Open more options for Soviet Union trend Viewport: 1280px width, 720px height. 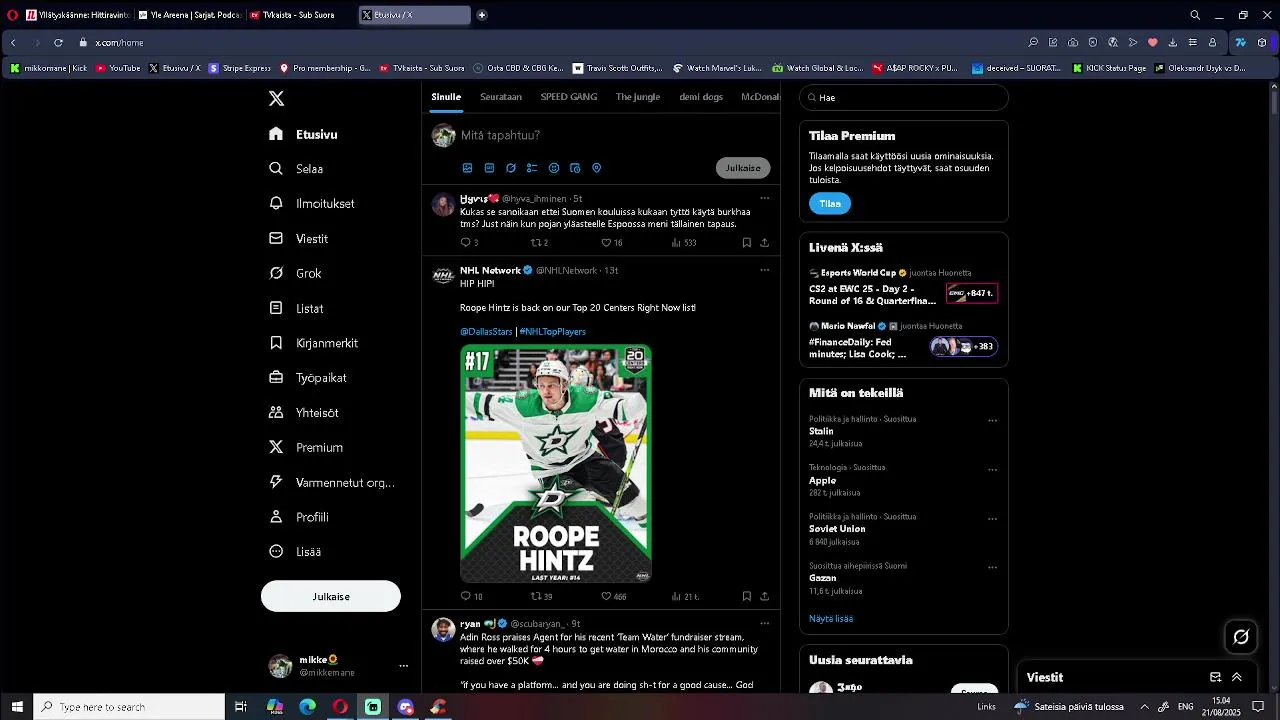point(993,519)
